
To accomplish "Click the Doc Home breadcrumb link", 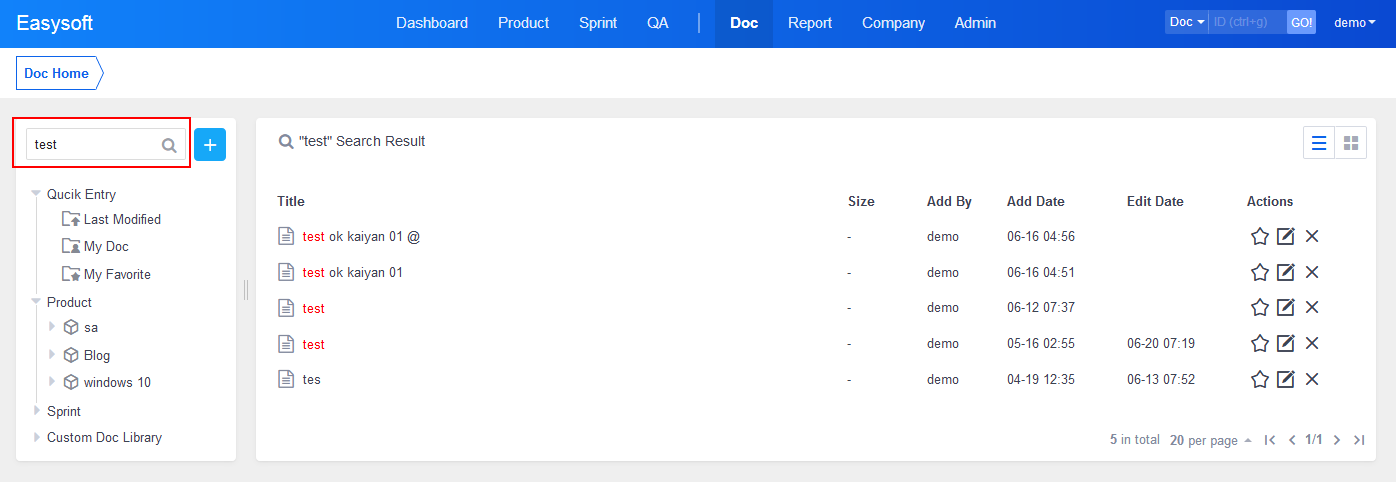I will 57,73.
